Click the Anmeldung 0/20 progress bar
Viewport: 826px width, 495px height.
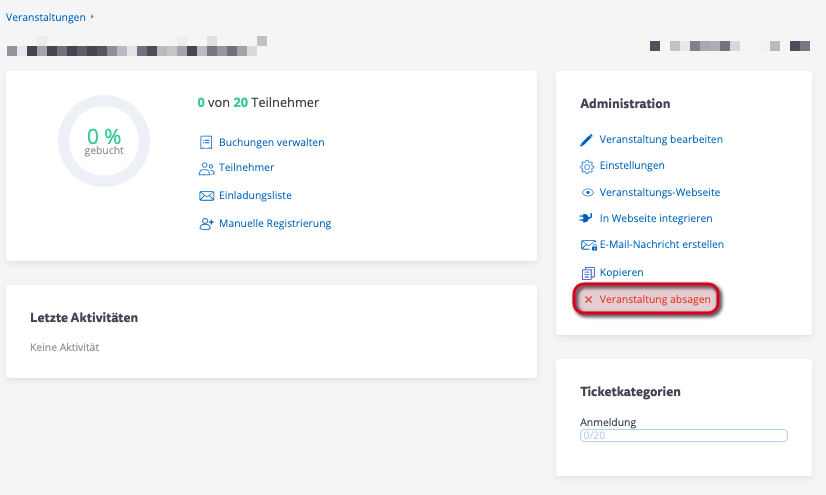click(684, 436)
